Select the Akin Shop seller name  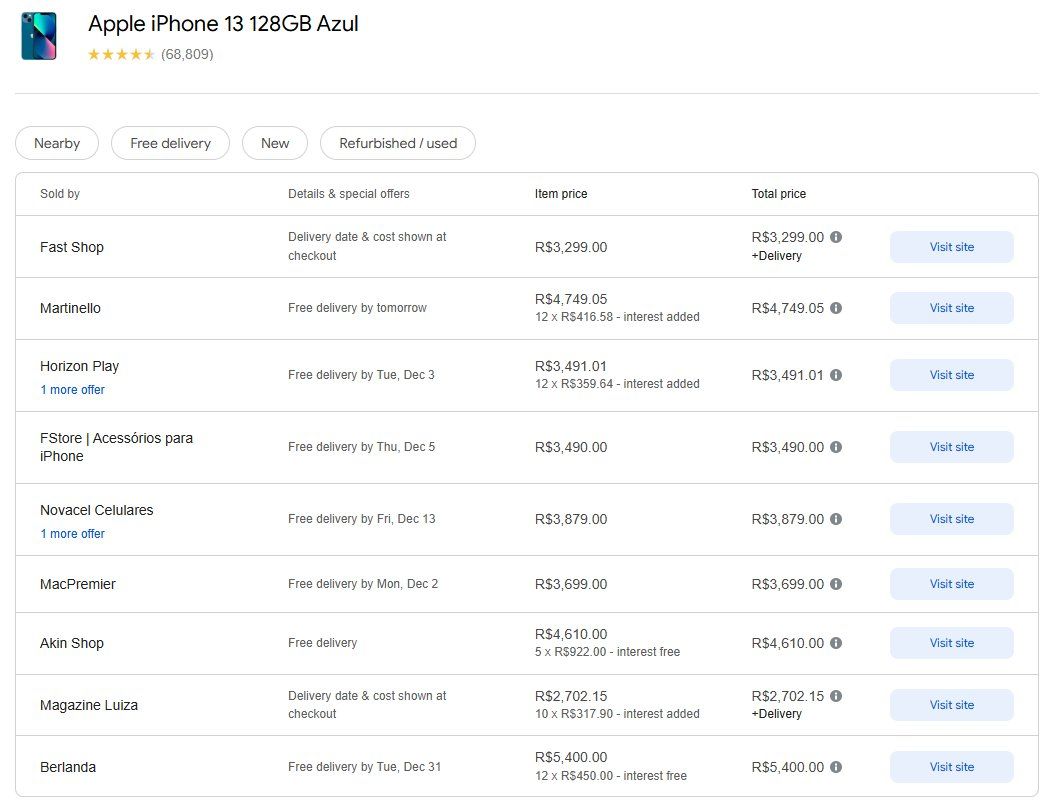click(72, 643)
